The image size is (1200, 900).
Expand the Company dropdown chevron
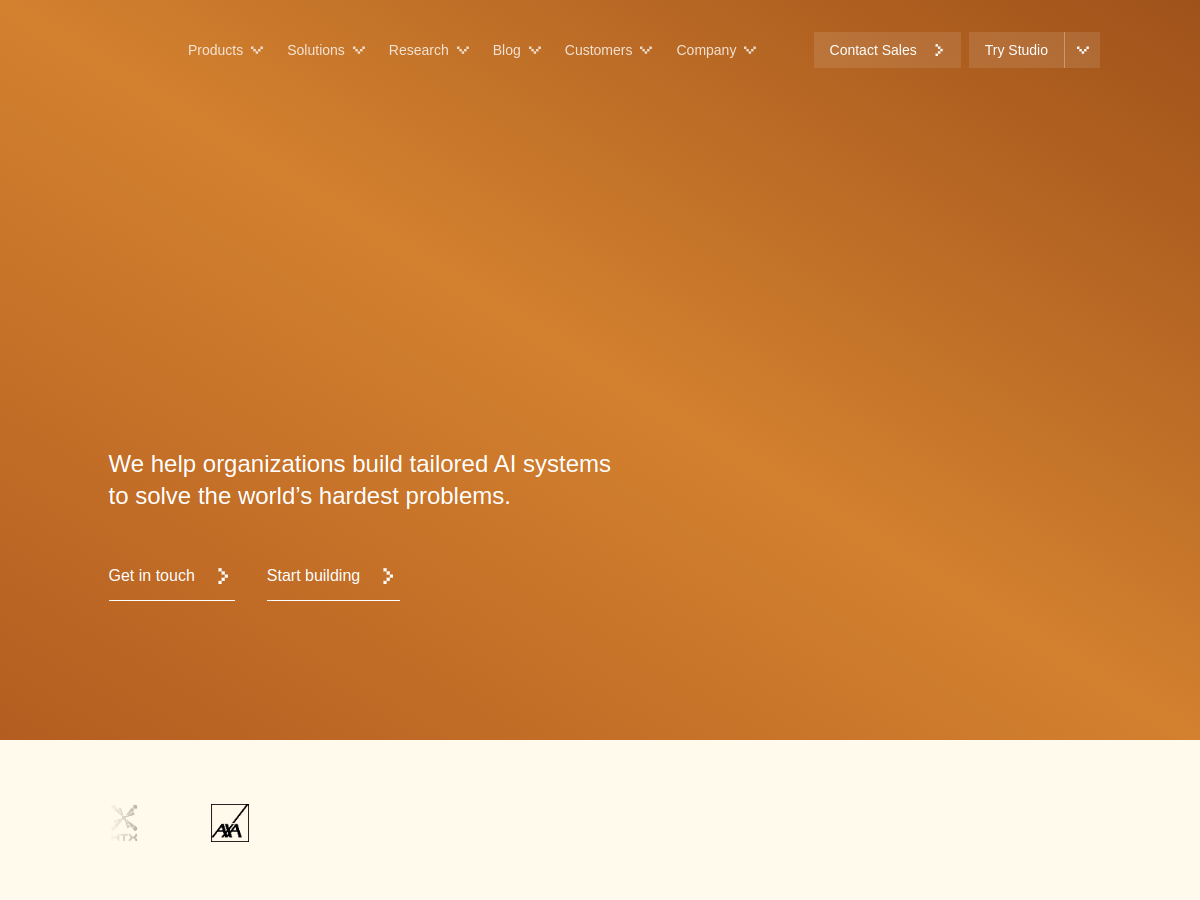tap(749, 50)
